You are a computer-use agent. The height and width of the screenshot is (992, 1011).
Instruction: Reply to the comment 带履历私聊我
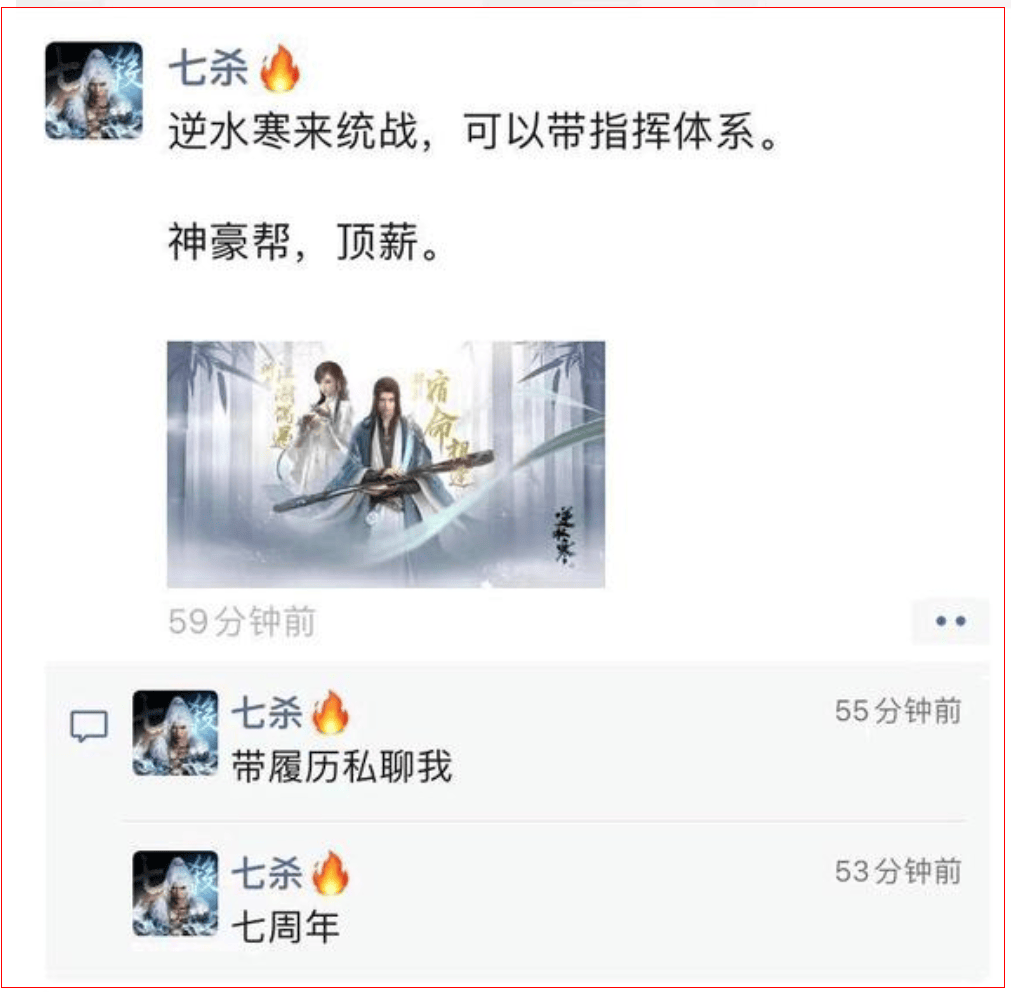(x=342, y=766)
